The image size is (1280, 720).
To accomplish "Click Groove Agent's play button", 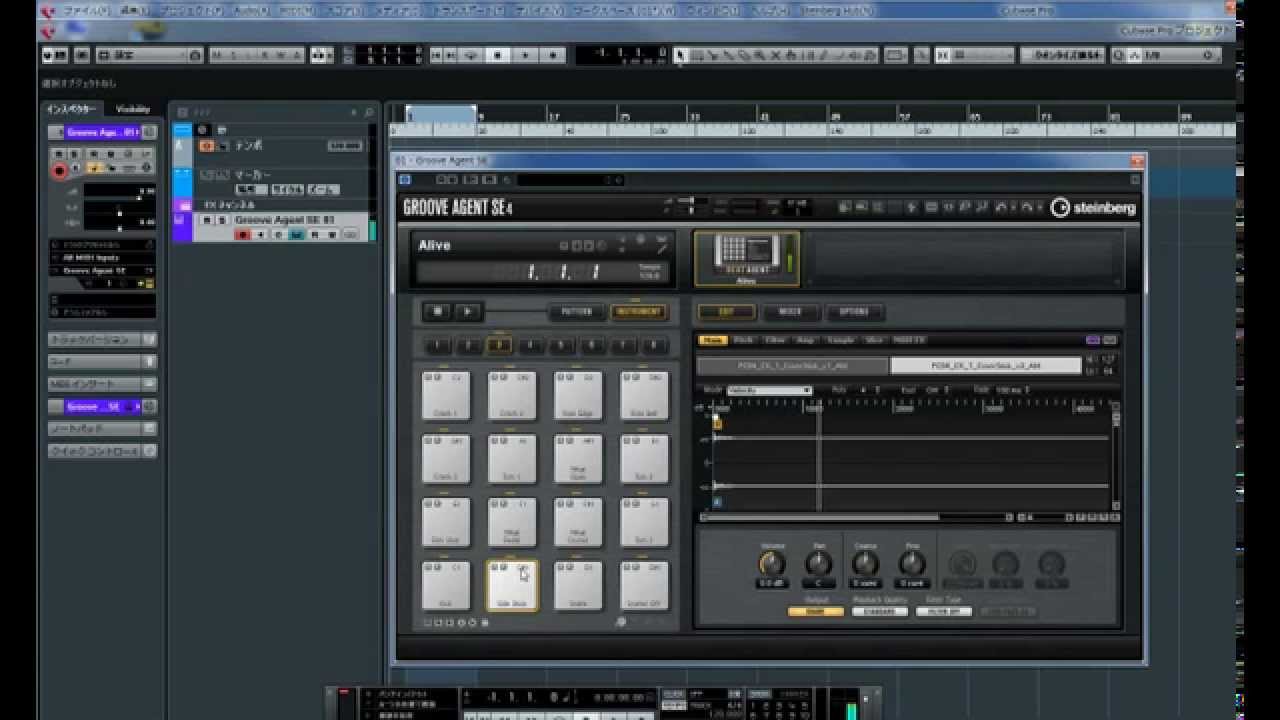I will pos(468,311).
